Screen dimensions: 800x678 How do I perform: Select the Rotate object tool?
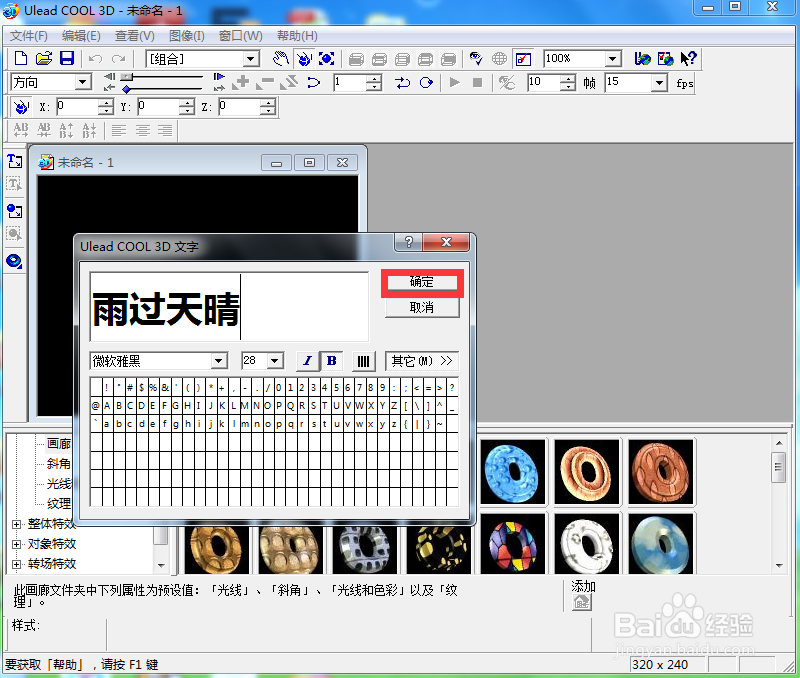coord(304,59)
